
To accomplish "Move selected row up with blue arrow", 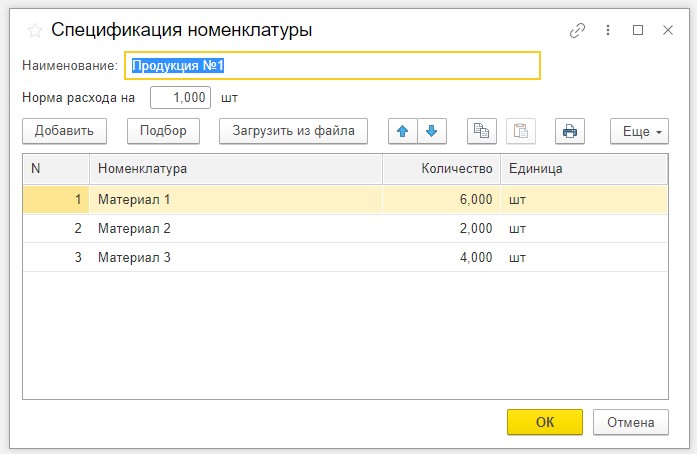I will click(403, 131).
